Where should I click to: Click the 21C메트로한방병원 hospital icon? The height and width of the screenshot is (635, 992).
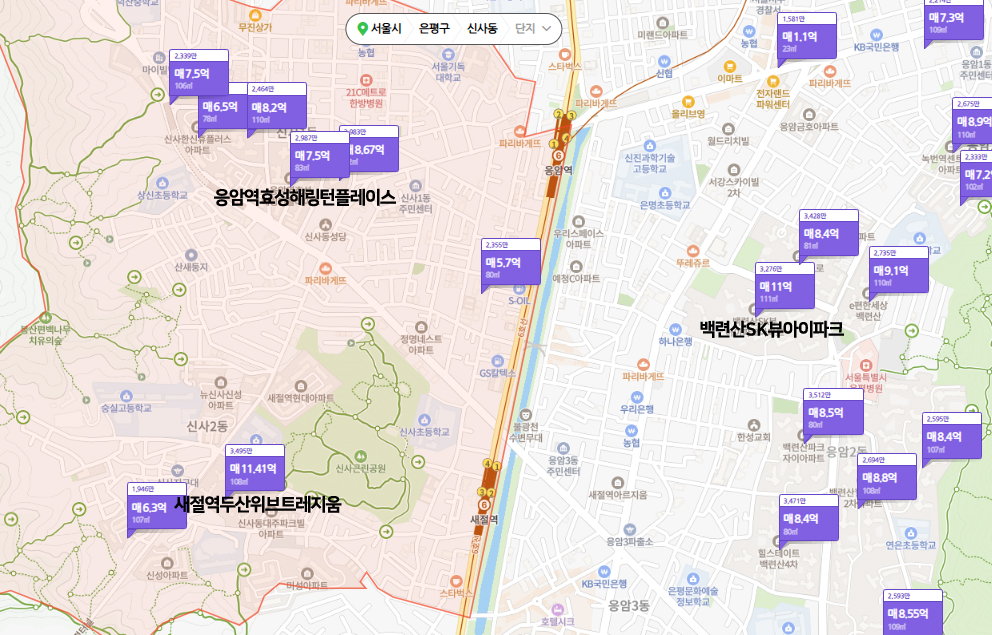coord(366,80)
